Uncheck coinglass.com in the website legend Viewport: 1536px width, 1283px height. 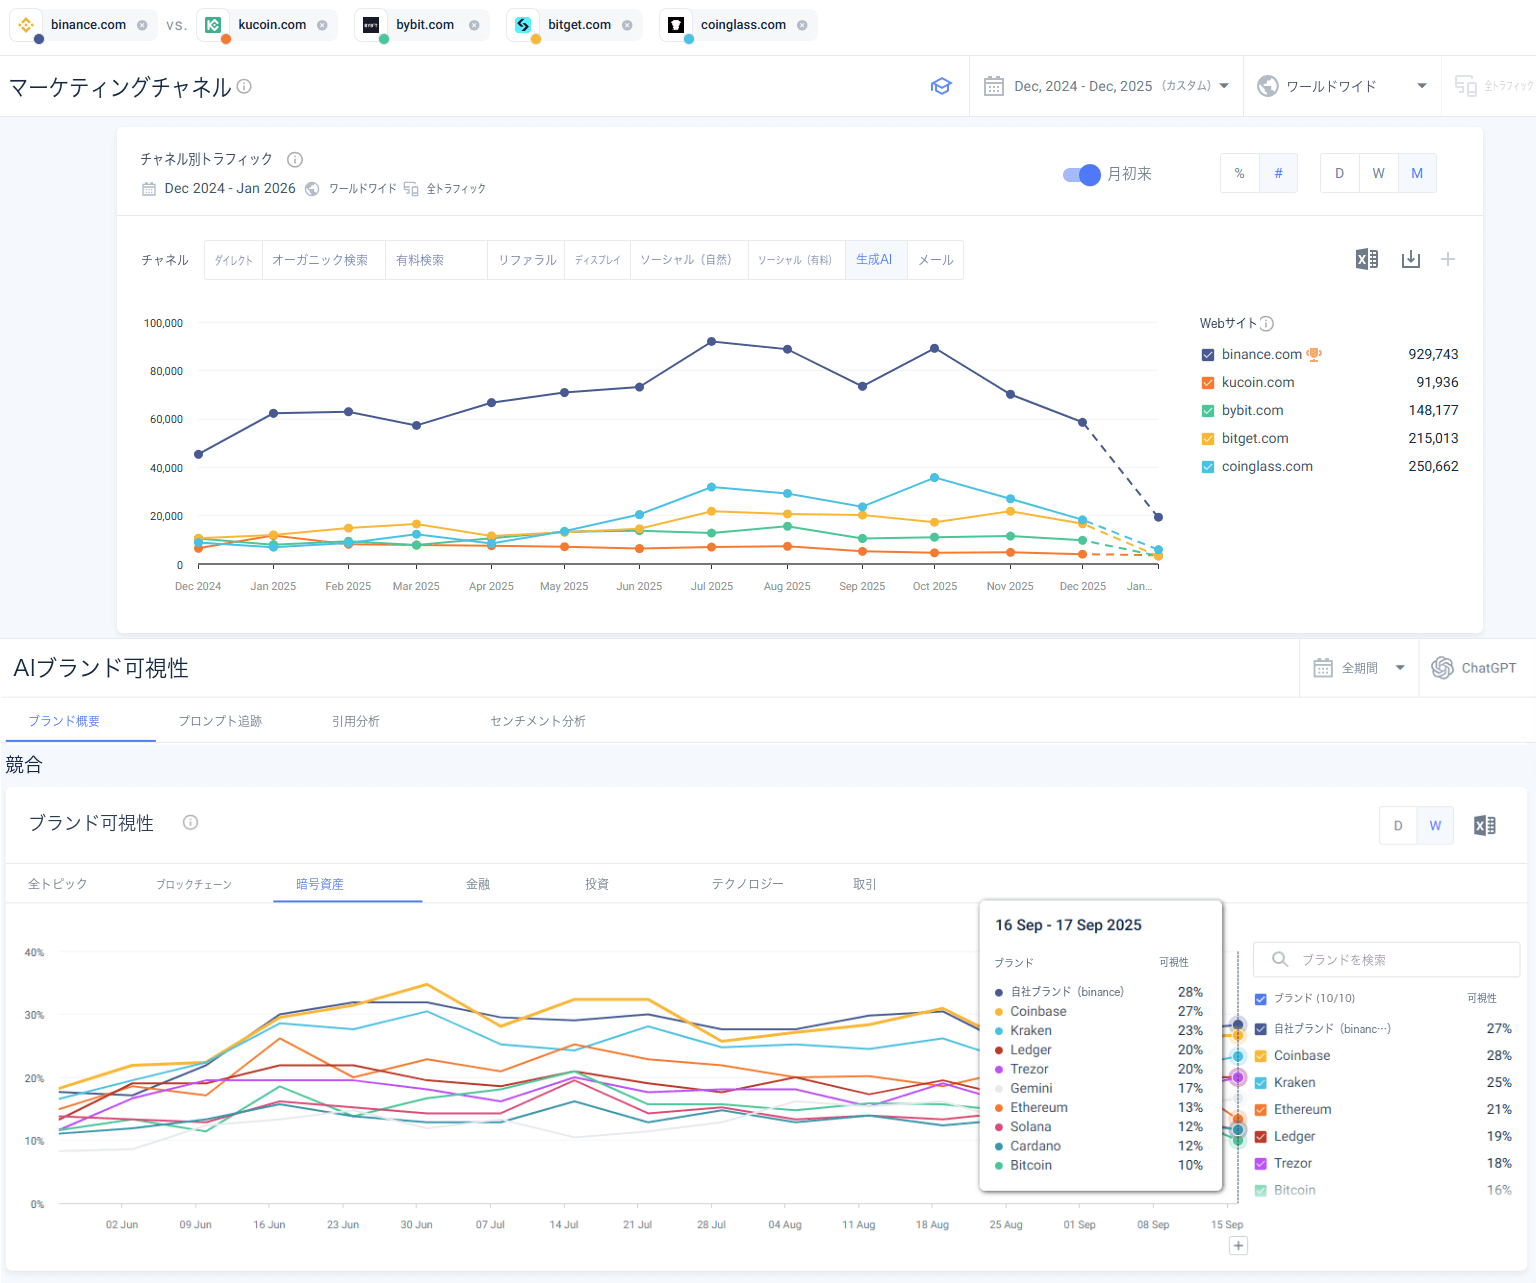pyautogui.click(x=1208, y=467)
